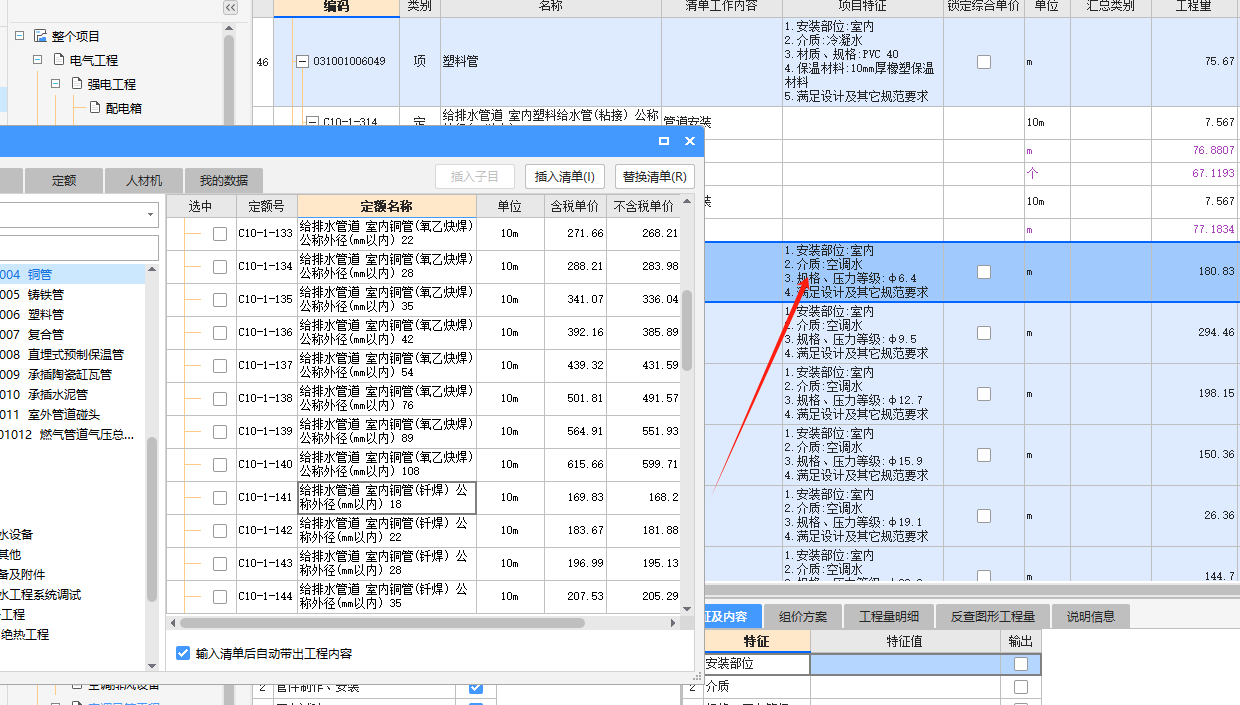Click the 替换清单(R) button
This screenshot has height=705, width=1240.
click(x=655, y=177)
